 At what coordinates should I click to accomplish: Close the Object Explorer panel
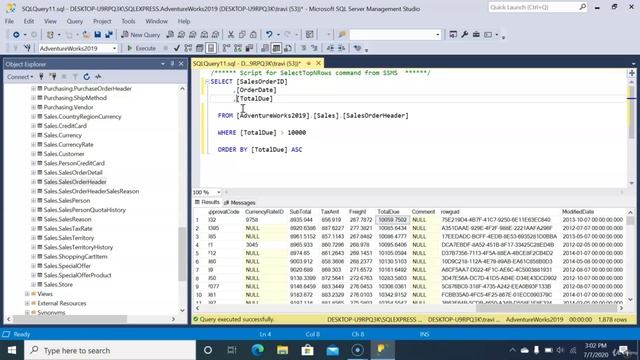[x=181, y=64]
